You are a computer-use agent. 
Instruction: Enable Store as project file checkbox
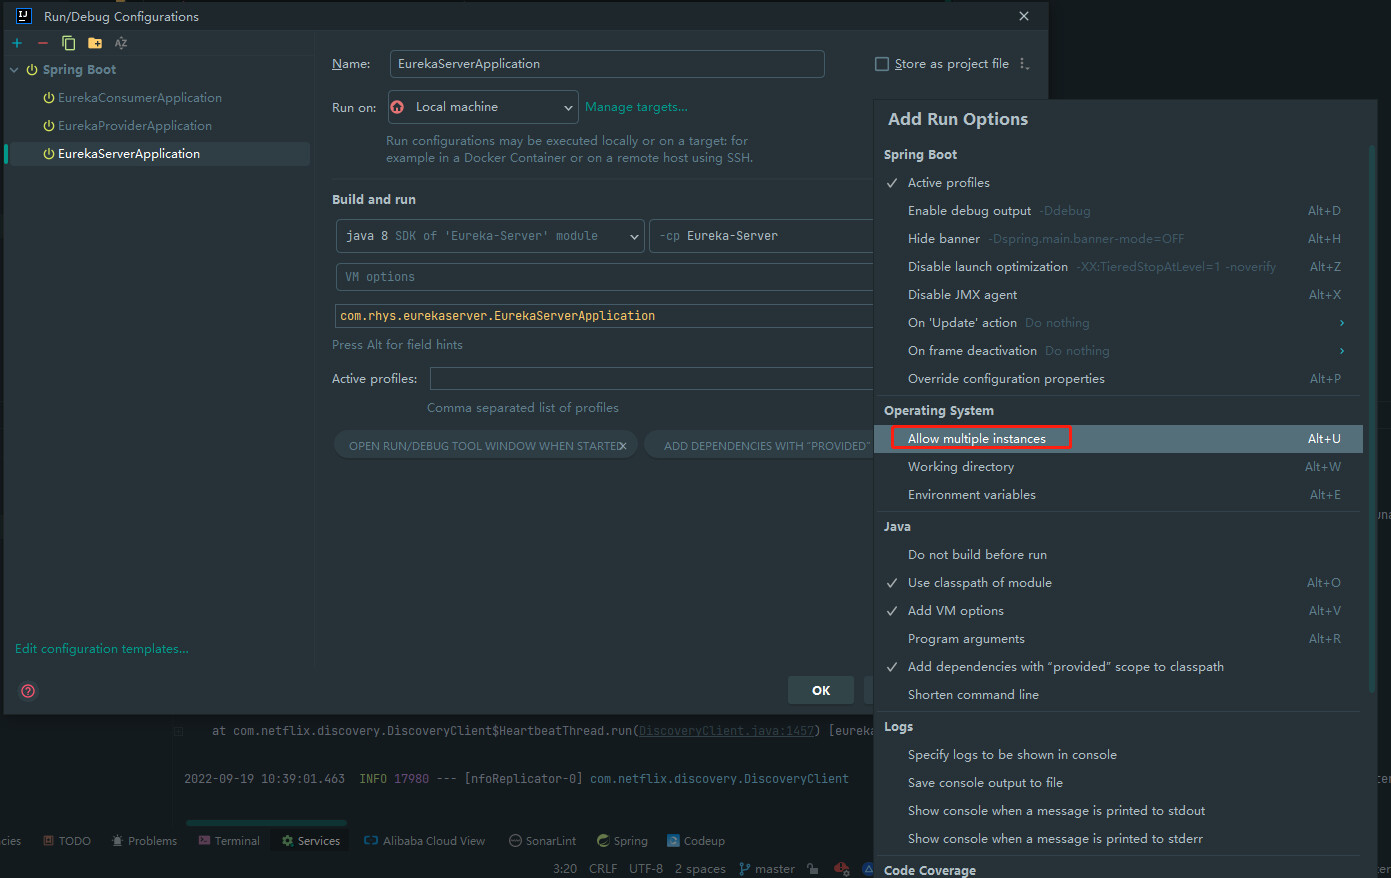click(x=882, y=64)
